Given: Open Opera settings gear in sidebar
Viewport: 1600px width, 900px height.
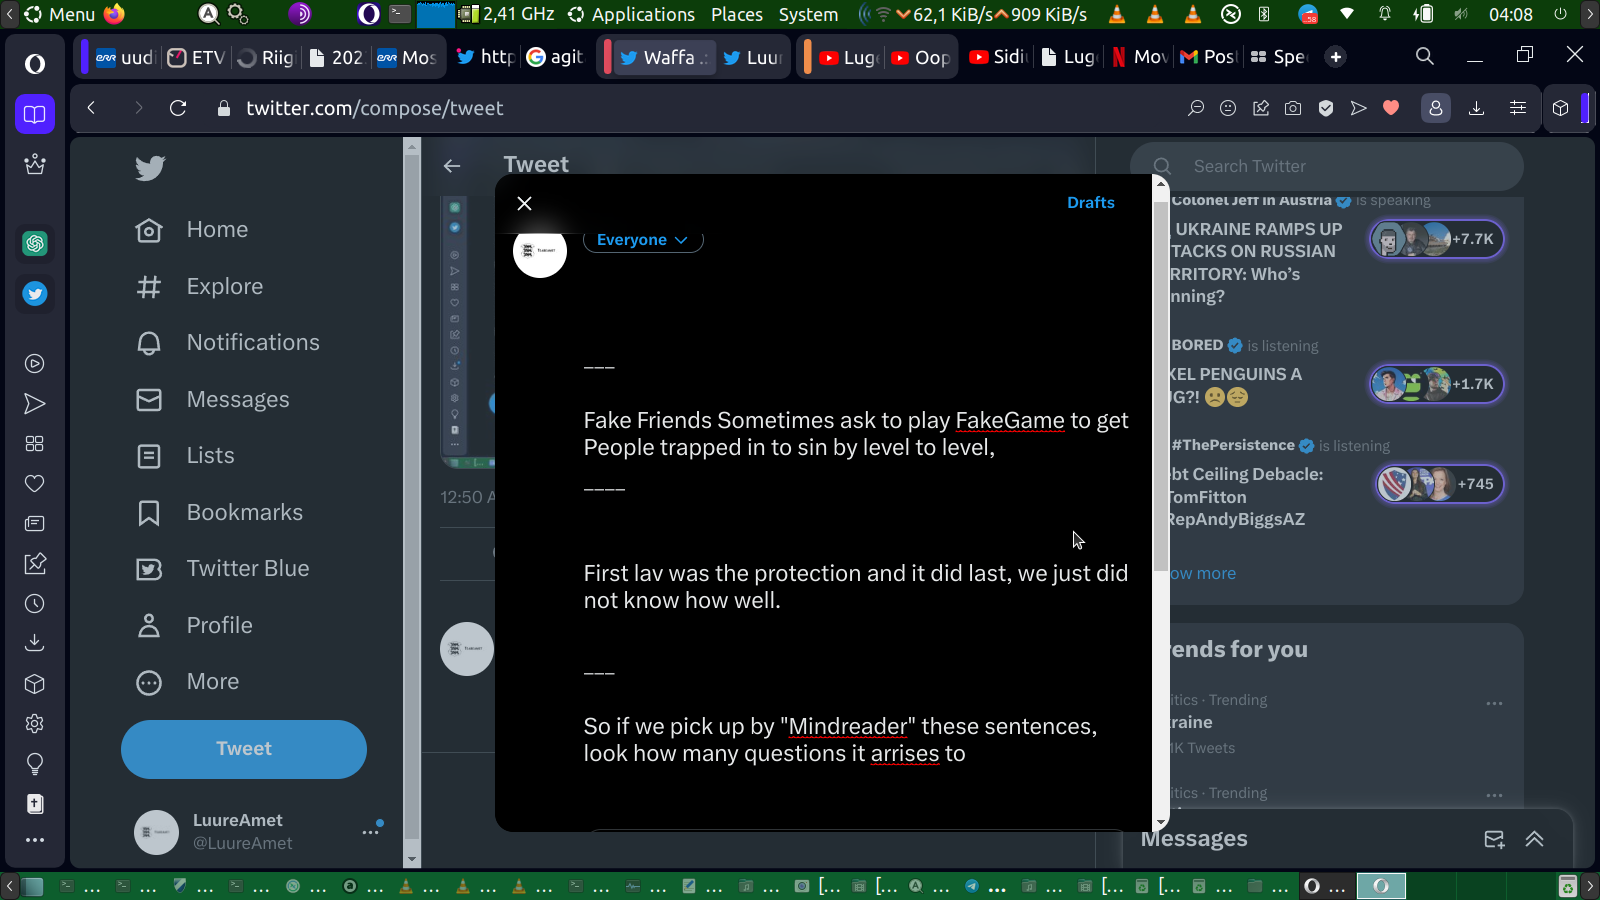Looking at the screenshot, I should coord(35,724).
